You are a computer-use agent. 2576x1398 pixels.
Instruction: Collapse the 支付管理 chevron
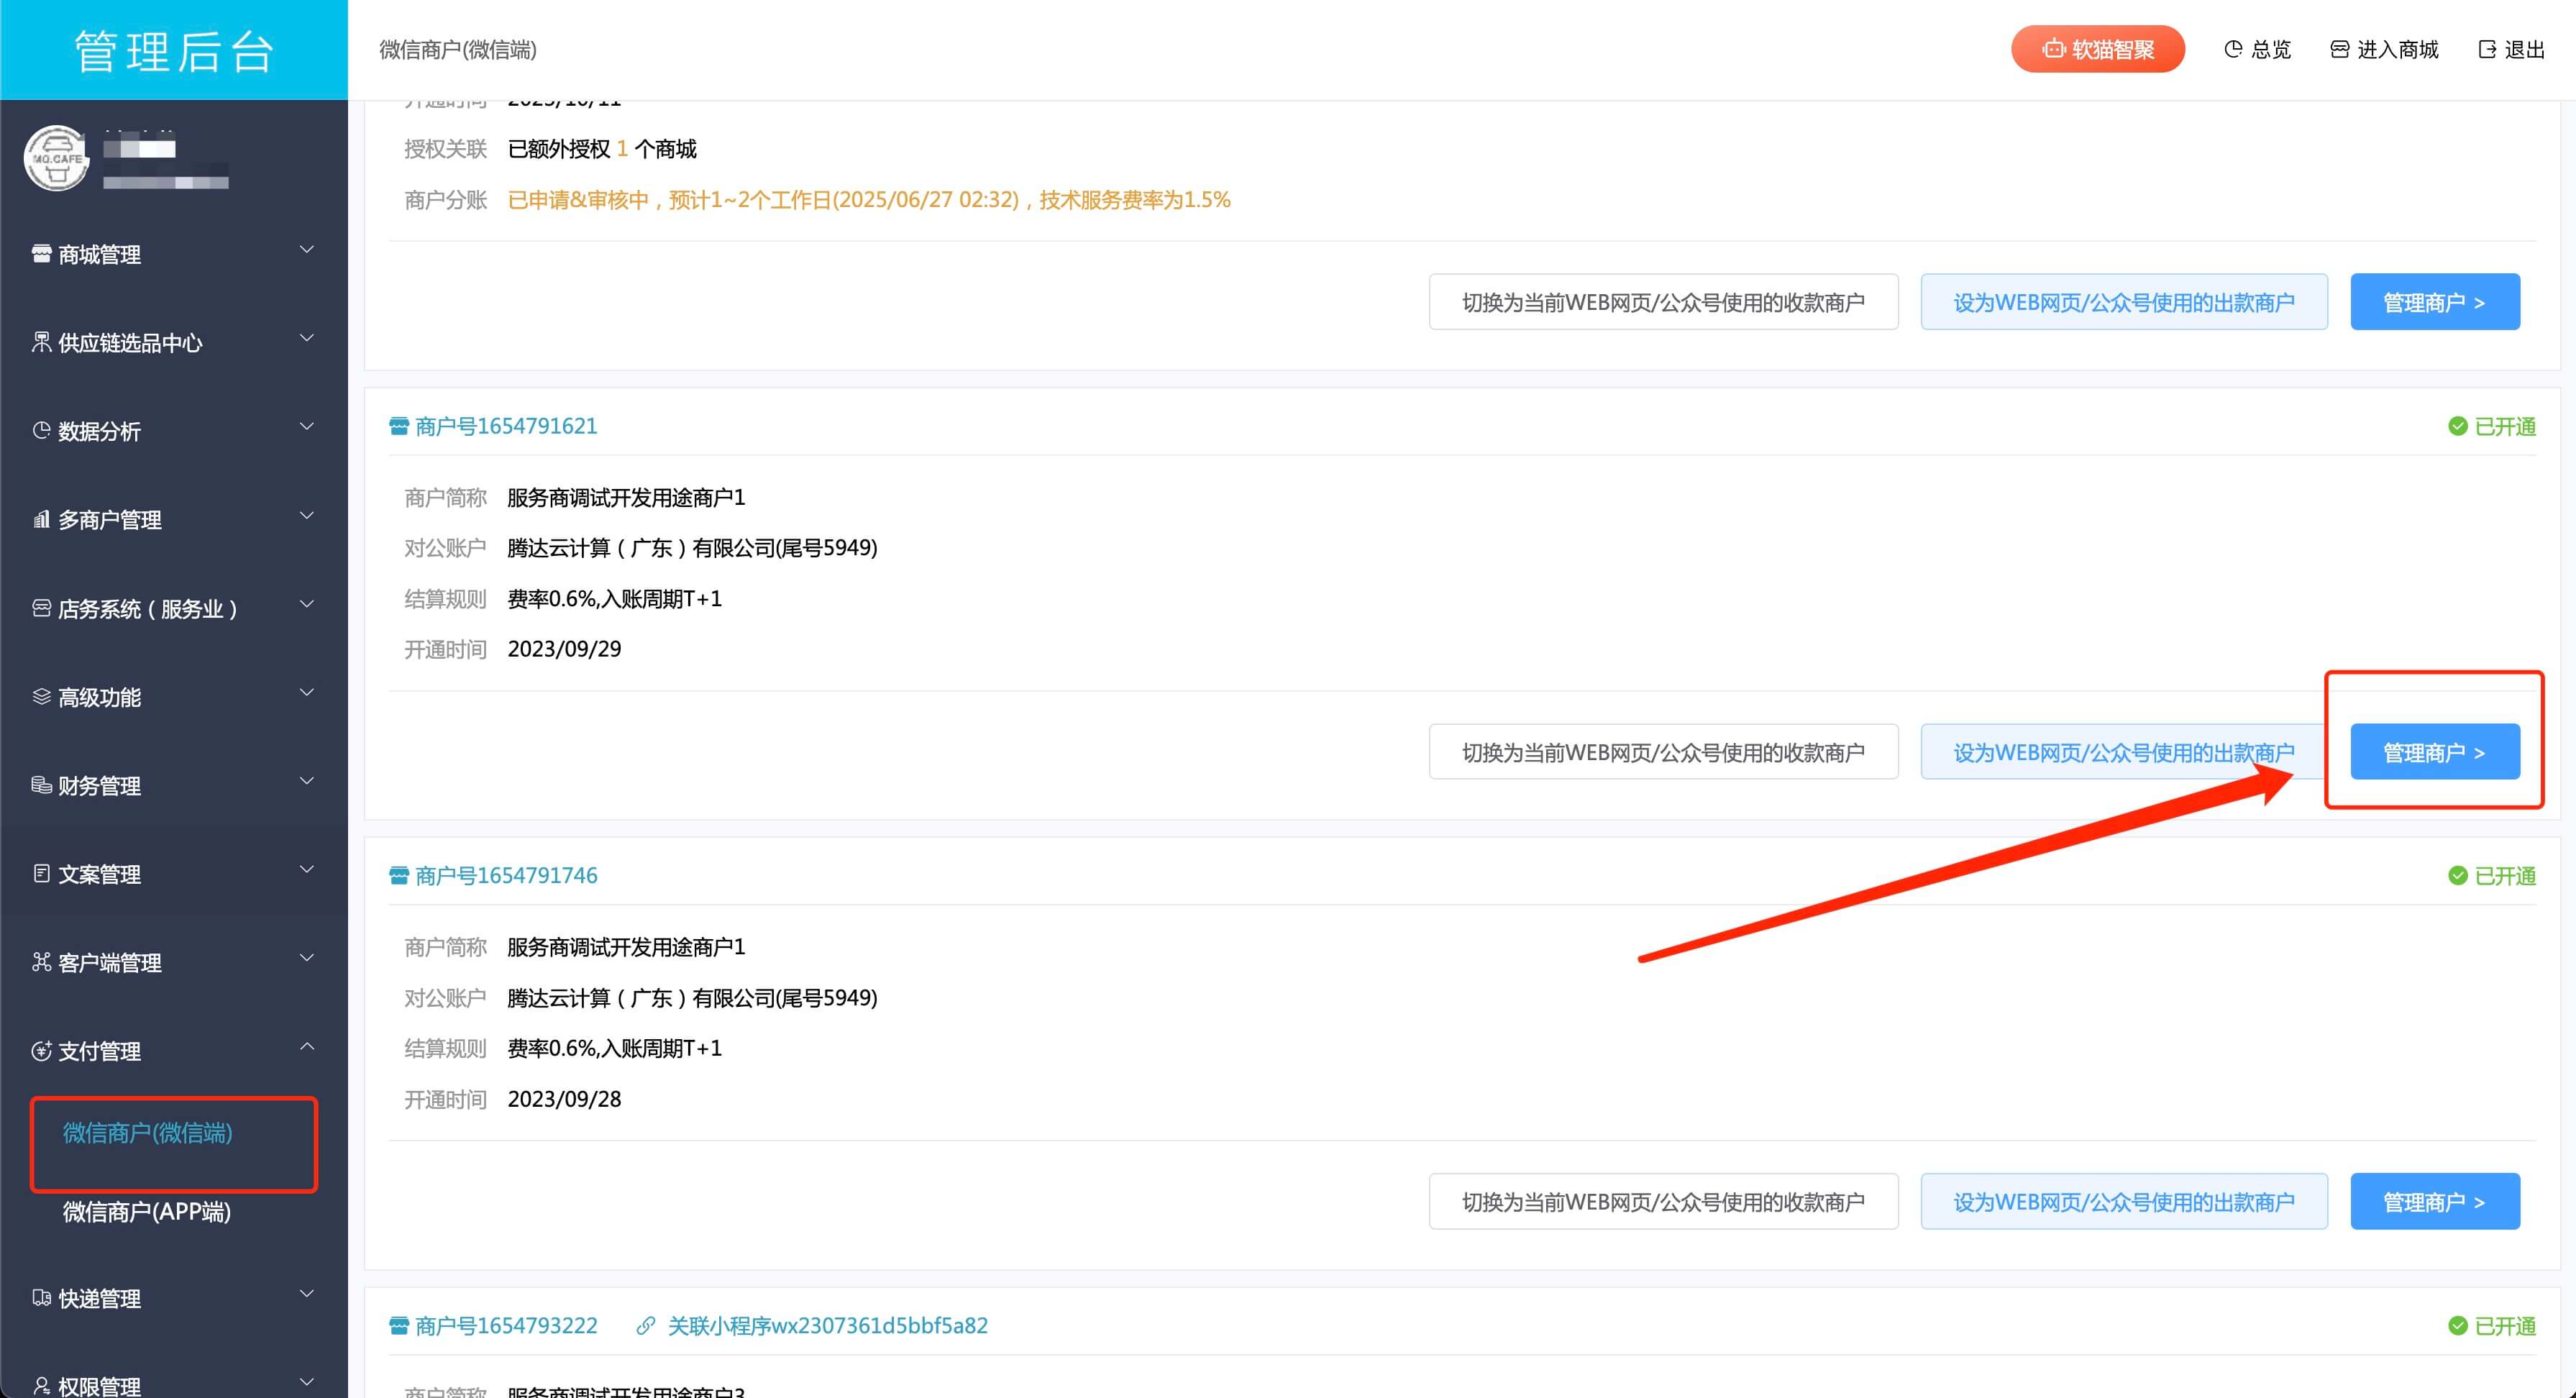point(307,1046)
